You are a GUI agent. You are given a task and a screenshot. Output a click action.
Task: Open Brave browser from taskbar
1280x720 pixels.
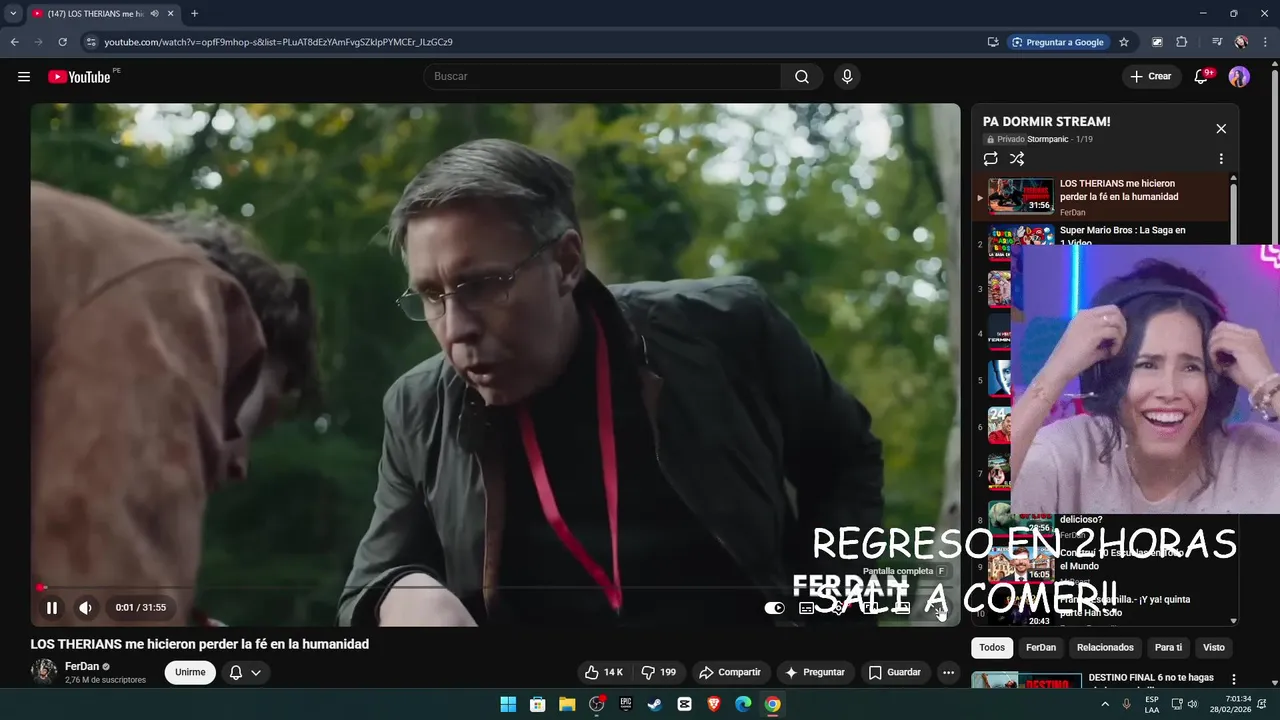[714, 704]
